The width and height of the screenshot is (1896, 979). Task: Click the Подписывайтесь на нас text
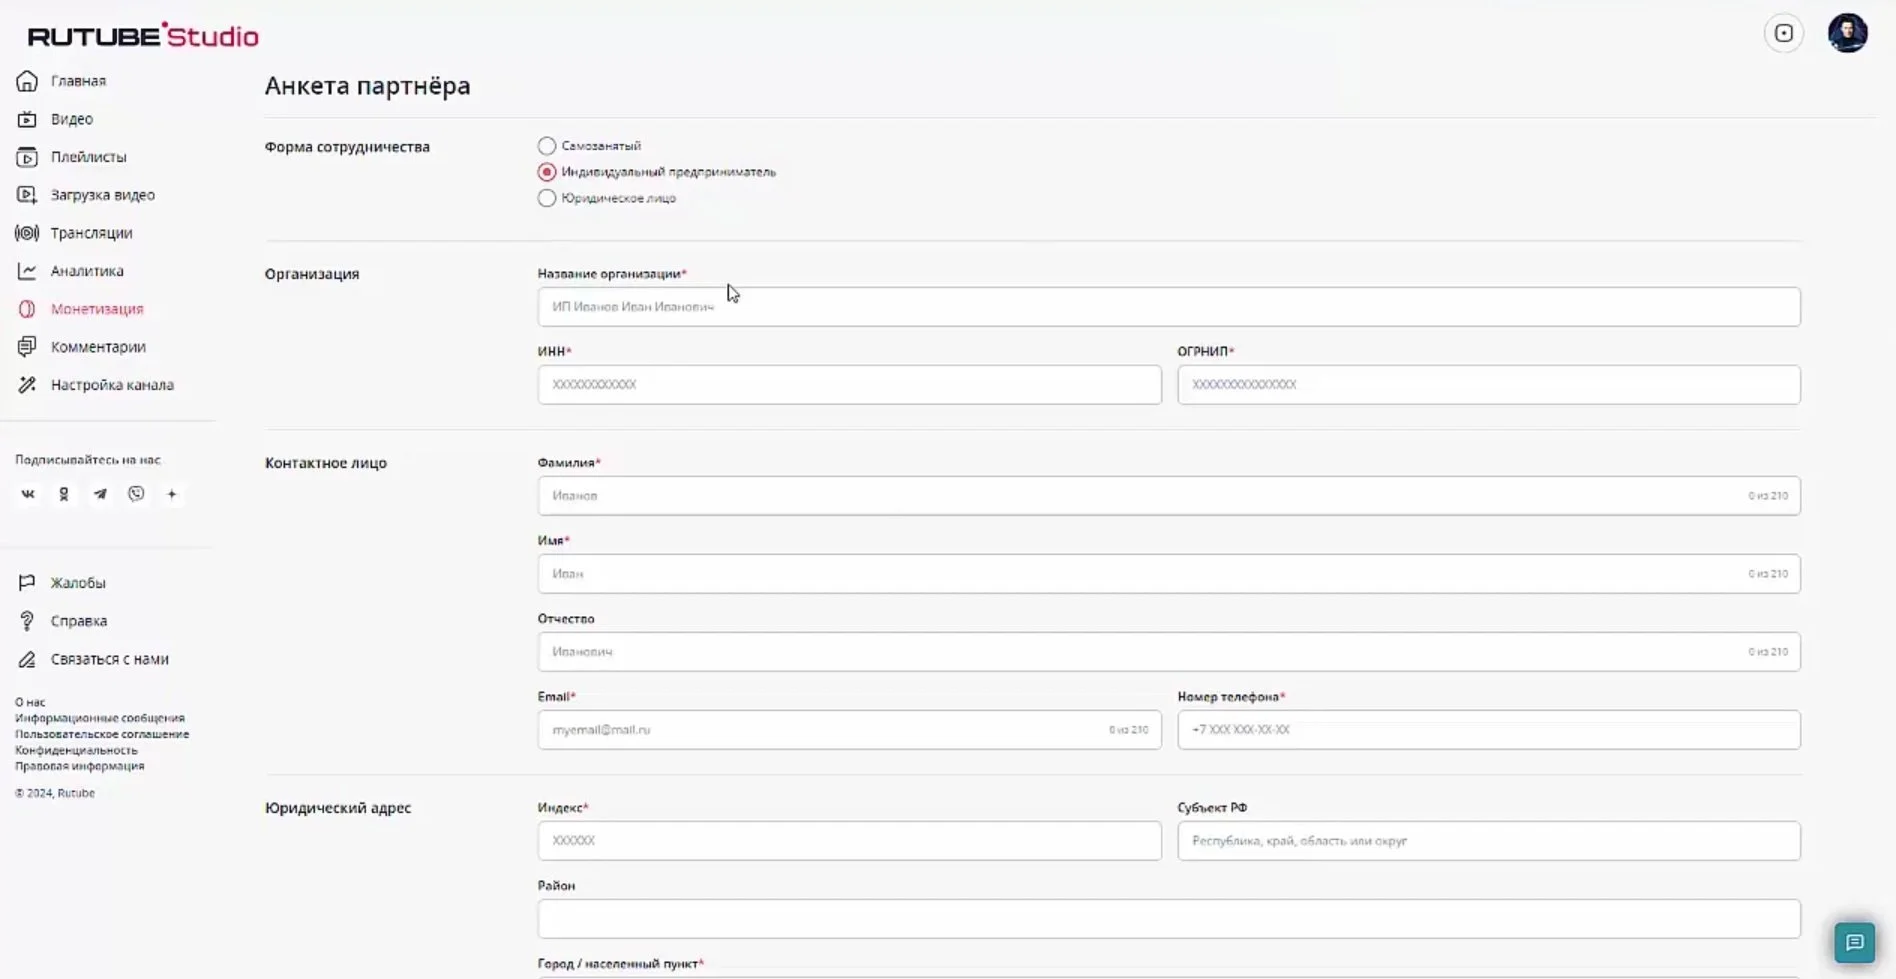pos(88,460)
